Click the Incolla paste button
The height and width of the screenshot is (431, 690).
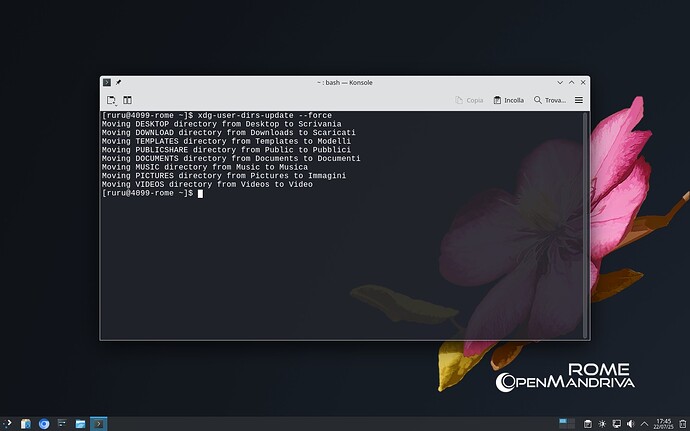[x=508, y=100]
